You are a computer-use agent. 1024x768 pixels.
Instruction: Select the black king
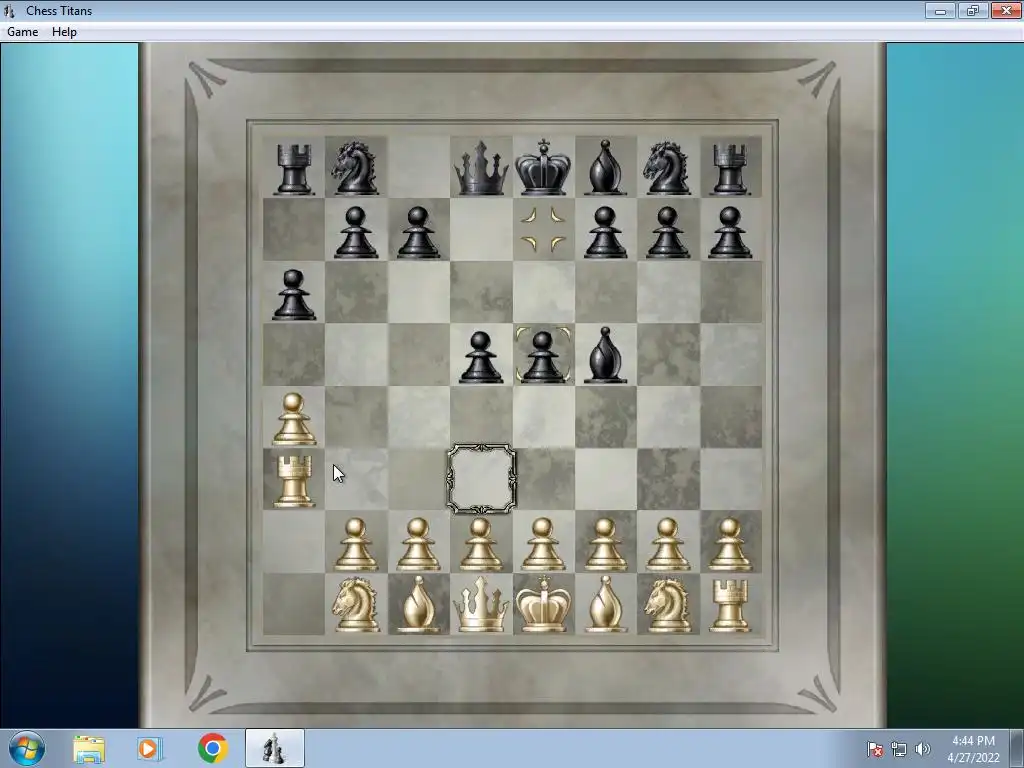coord(543,167)
